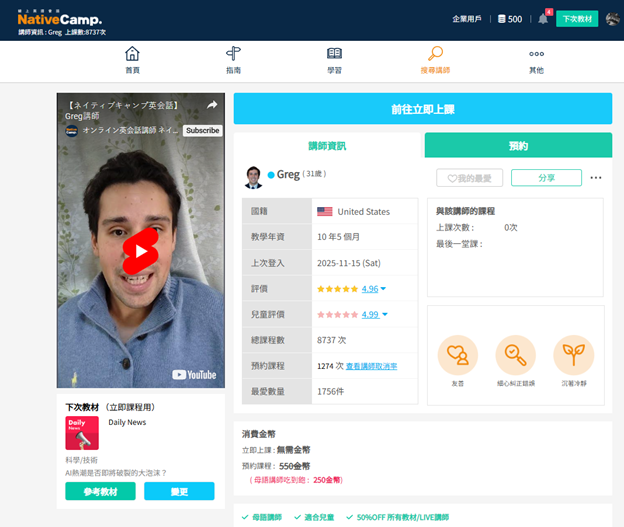624x527 pixels.
Task: Click the Daily News material thumbnail
Action: [82, 433]
